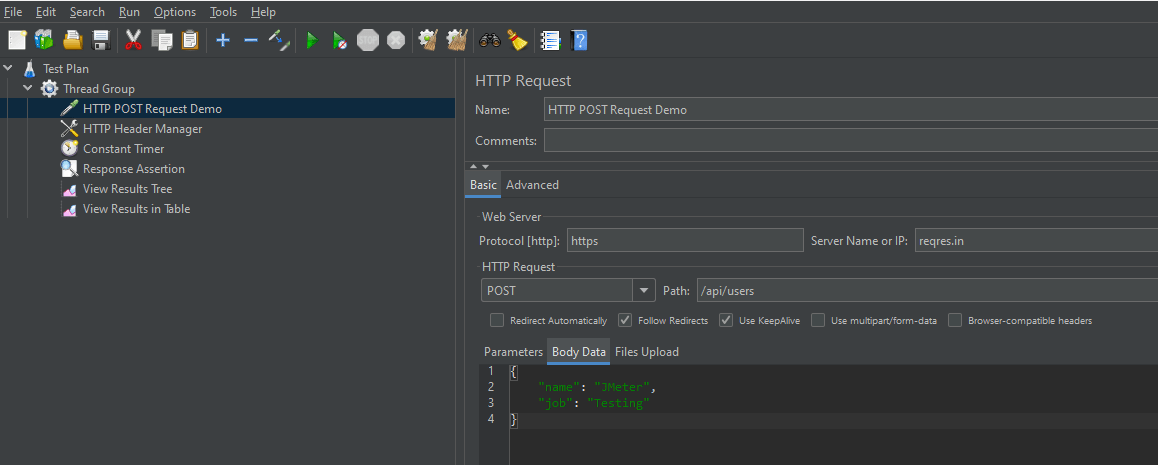This screenshot has width=1158, height=465.
Task: Switch to the Files Upload tab
Action: [646, 352]
